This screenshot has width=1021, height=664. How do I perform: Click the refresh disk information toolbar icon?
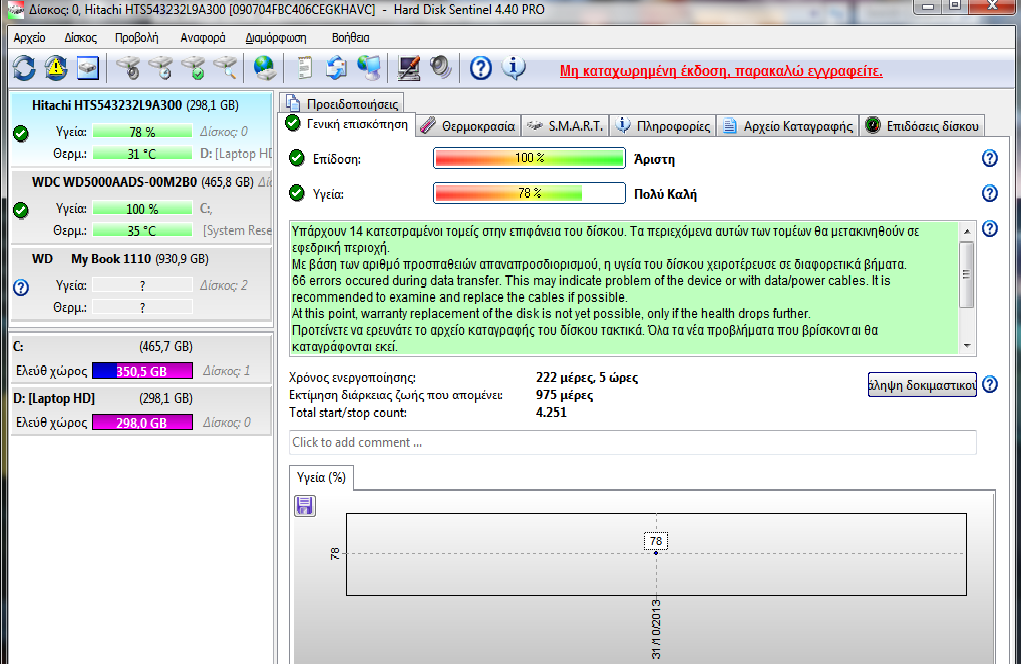point(24,68)
